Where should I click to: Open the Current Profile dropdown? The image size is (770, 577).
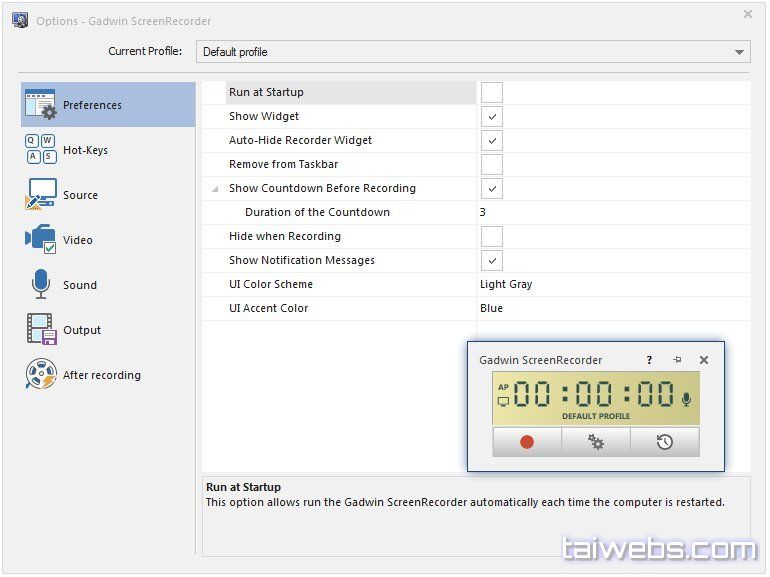[473, 52]
